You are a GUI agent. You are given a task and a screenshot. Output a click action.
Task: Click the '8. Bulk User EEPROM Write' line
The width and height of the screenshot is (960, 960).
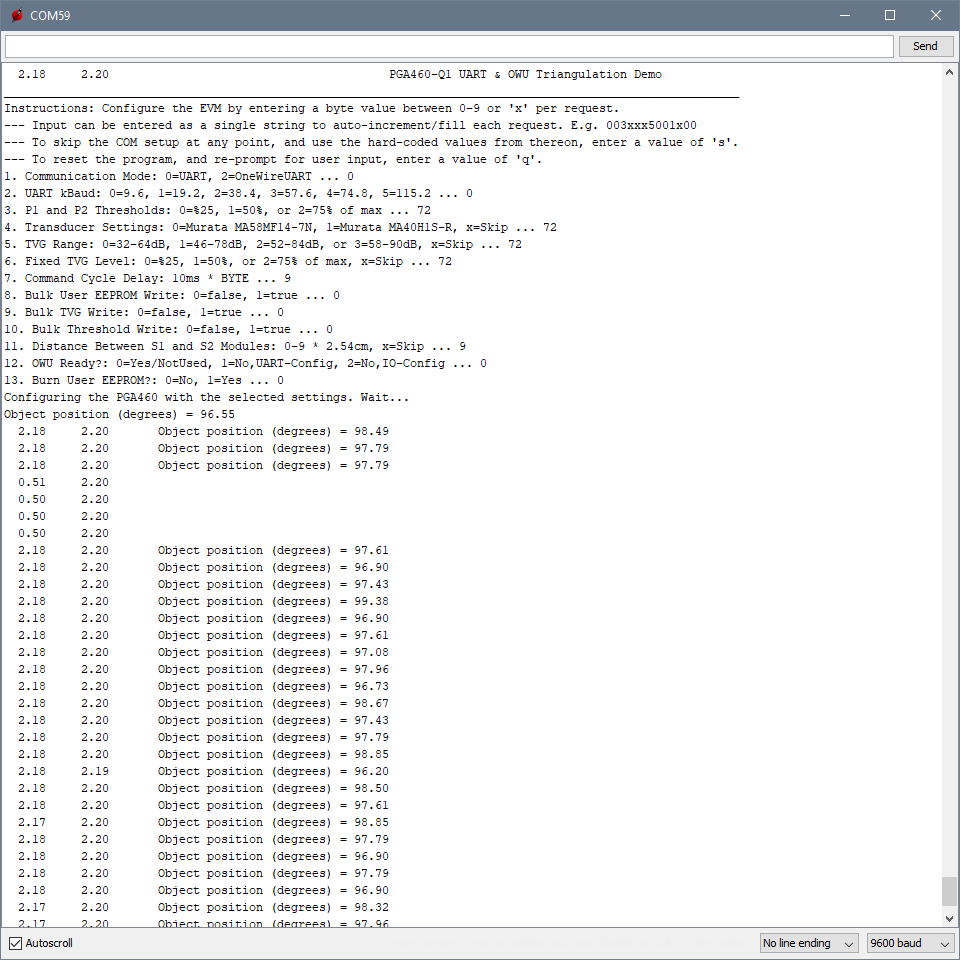(171, 296)
